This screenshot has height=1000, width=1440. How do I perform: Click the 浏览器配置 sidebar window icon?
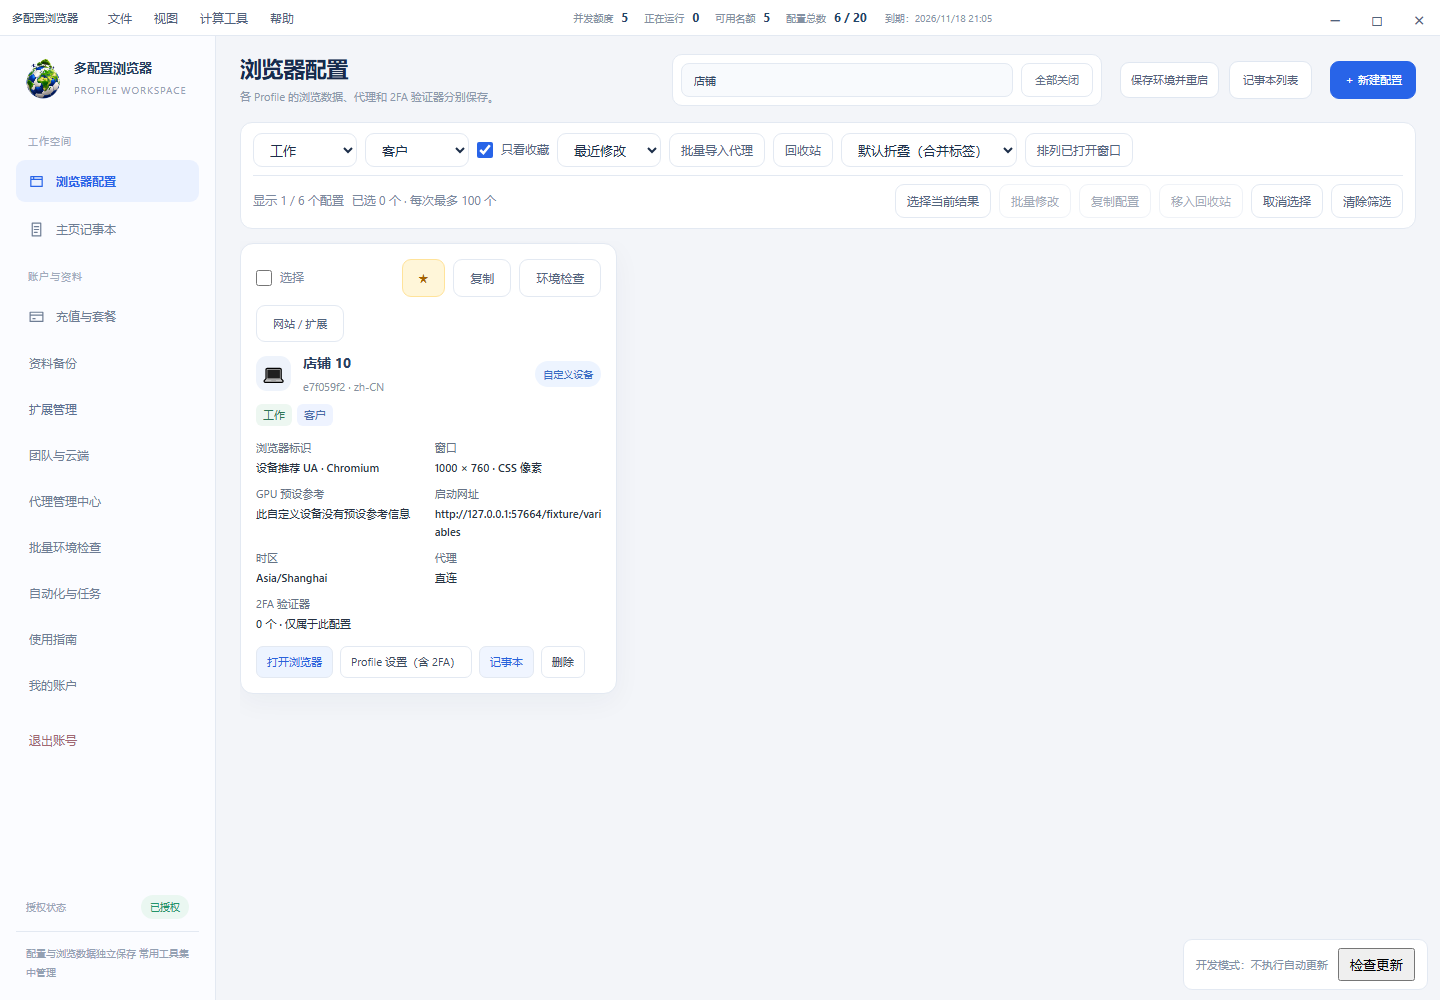point(37,182)
